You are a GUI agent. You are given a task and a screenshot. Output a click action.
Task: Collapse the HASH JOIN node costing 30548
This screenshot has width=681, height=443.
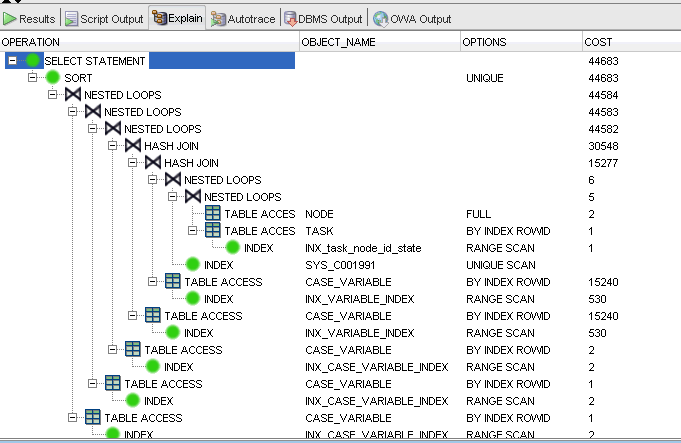pos(112,146)
